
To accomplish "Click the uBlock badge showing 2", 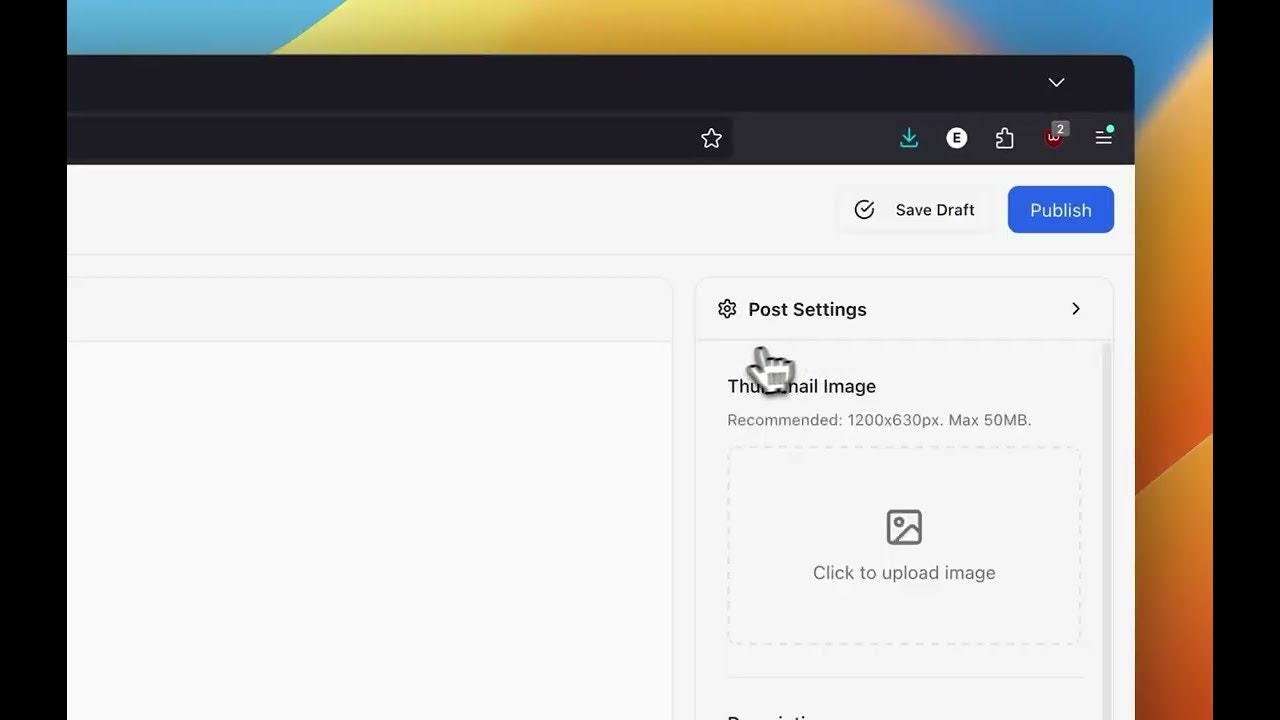I will pos(1060,128).
